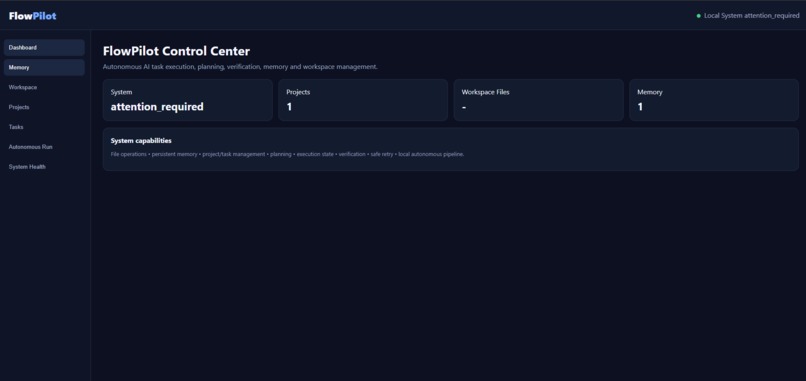
Task: View System Health in sidebar
Action: click(44, 167)
